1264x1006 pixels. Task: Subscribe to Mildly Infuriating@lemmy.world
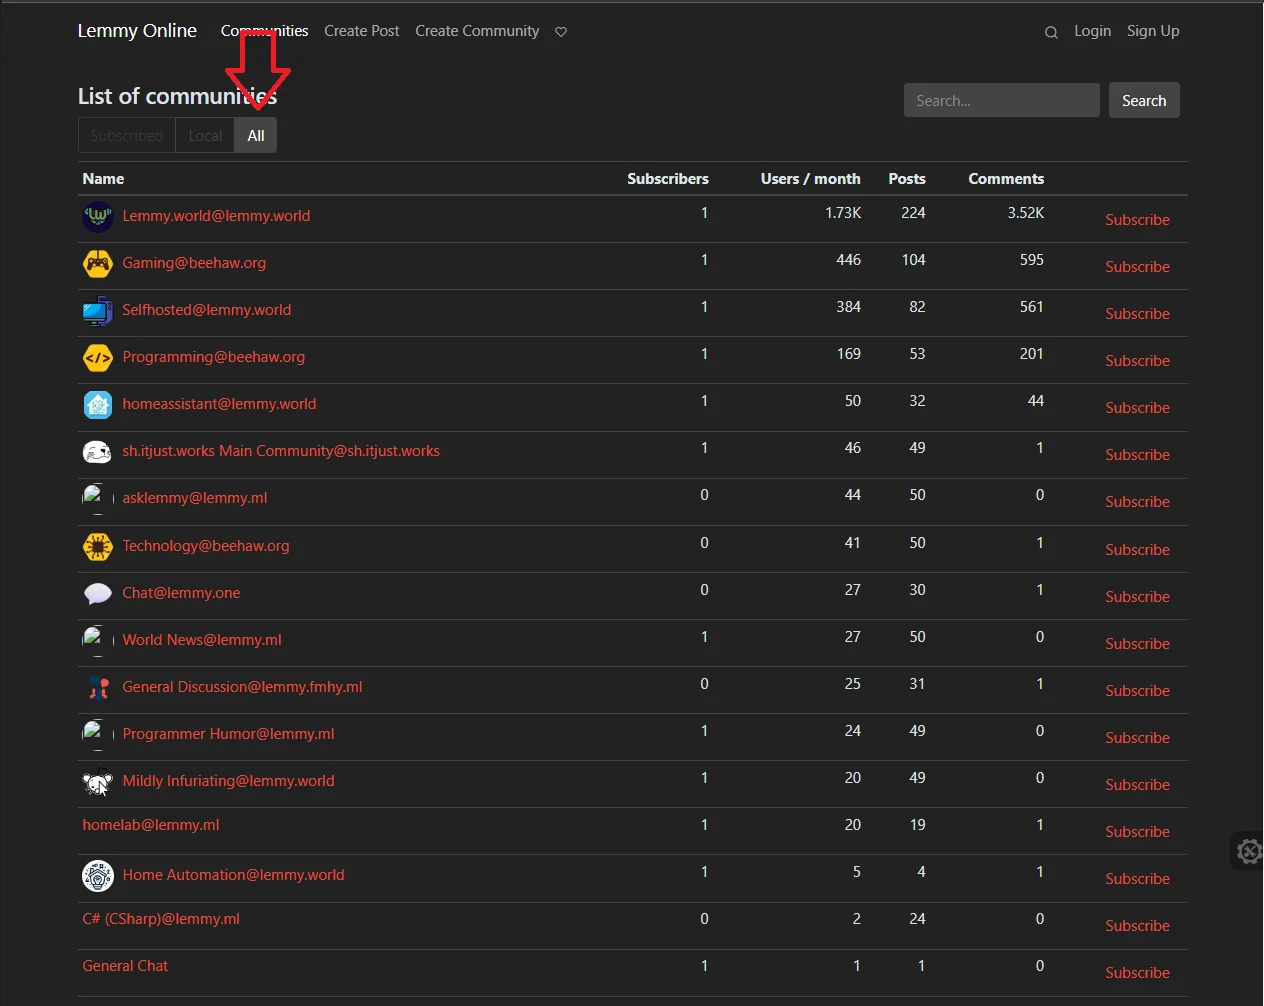pos(1137,785)
